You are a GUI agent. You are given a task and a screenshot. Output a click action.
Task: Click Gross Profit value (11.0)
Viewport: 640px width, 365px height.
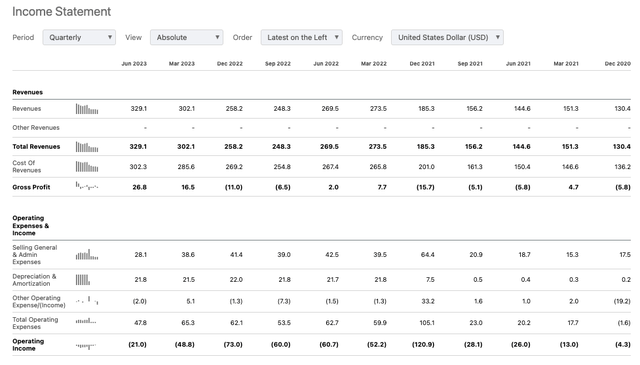click(233, 187)
